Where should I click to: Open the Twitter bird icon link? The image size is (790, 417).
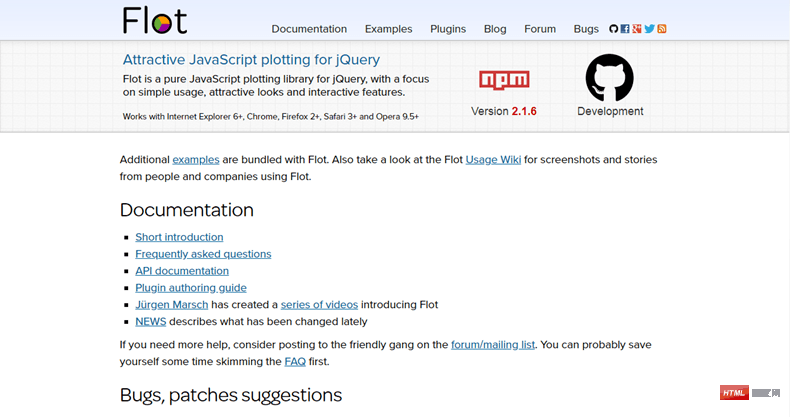(x=649, y=29)
